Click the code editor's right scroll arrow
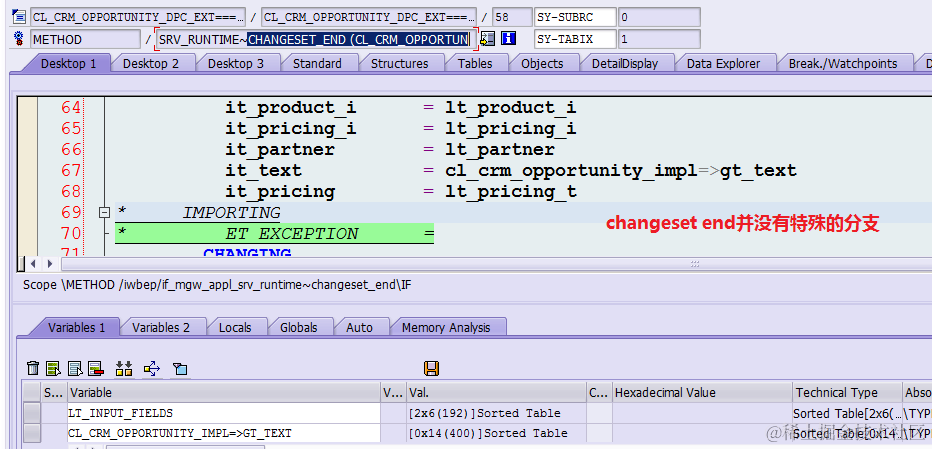This screenshot has width=932, height=449. [x=50, y=263]
